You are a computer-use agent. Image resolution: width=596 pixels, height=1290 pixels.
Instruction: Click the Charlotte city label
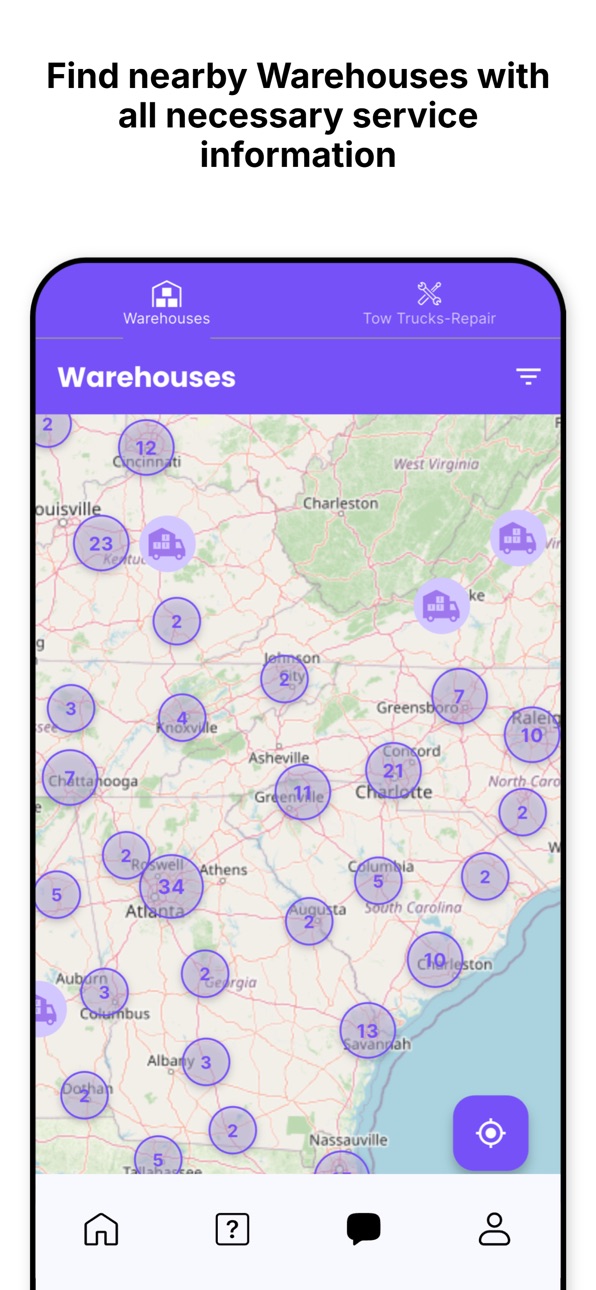click(394, 792)
